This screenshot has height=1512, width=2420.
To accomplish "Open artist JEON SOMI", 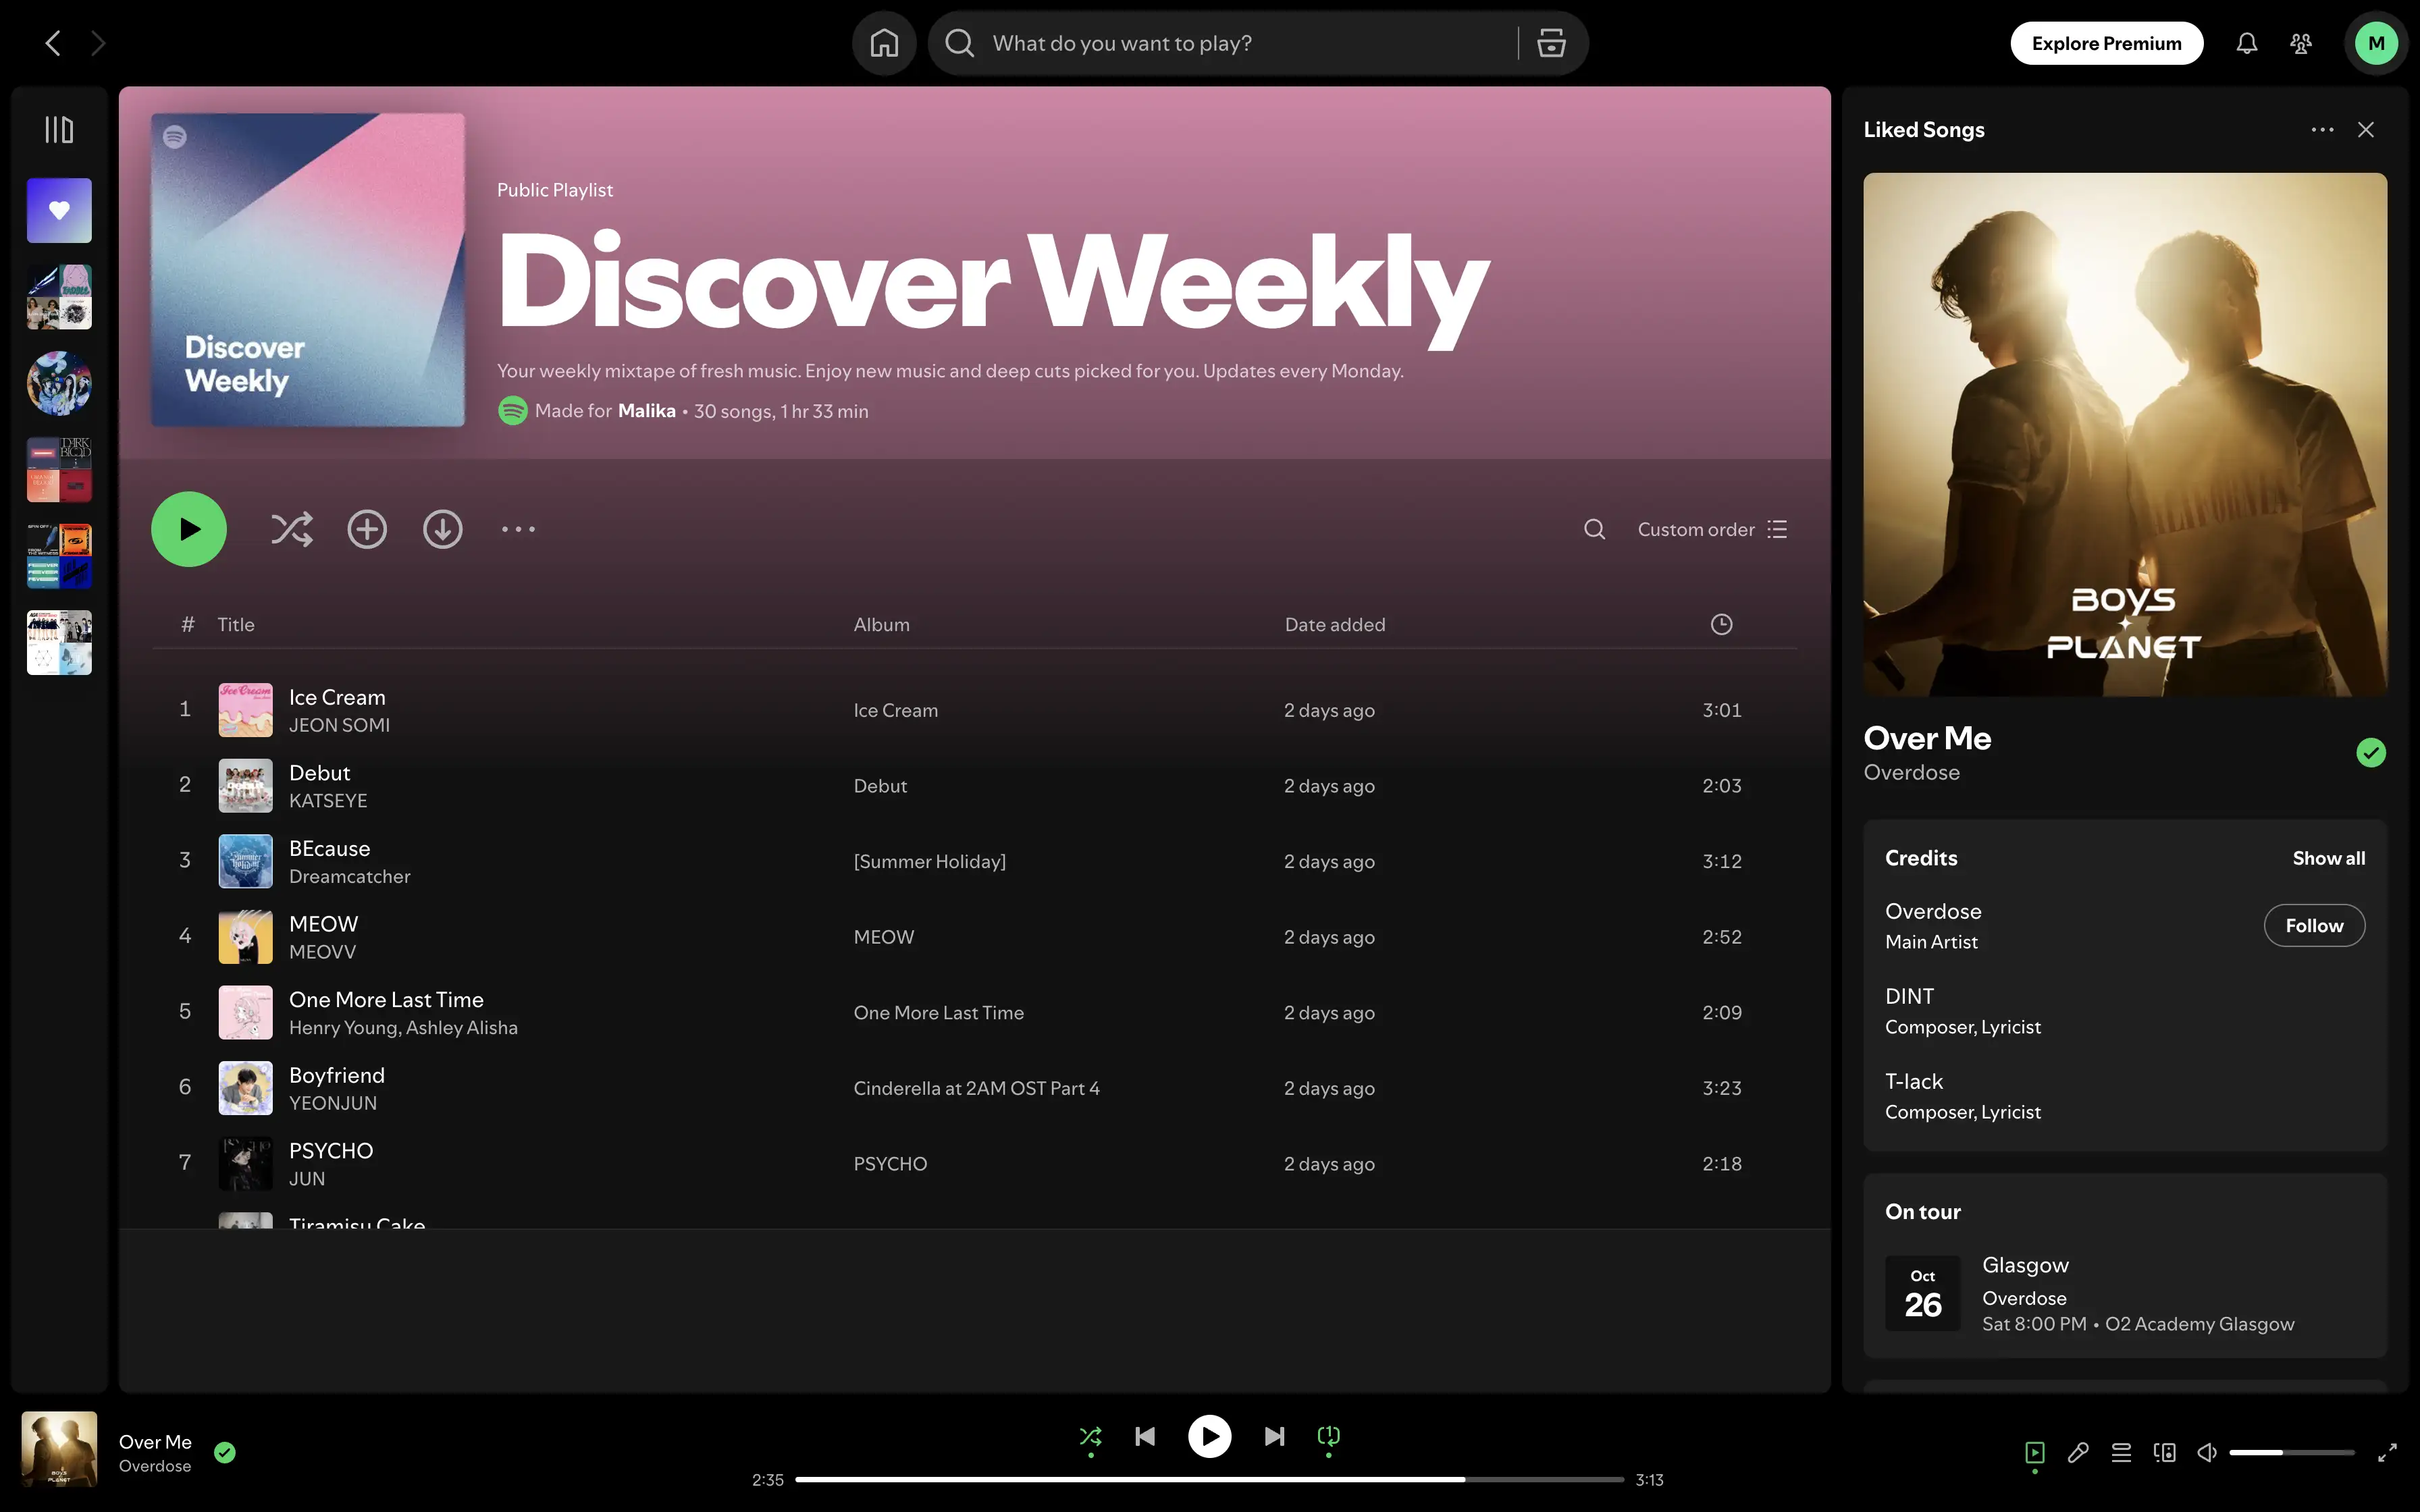I will click(x=339, y=725).
